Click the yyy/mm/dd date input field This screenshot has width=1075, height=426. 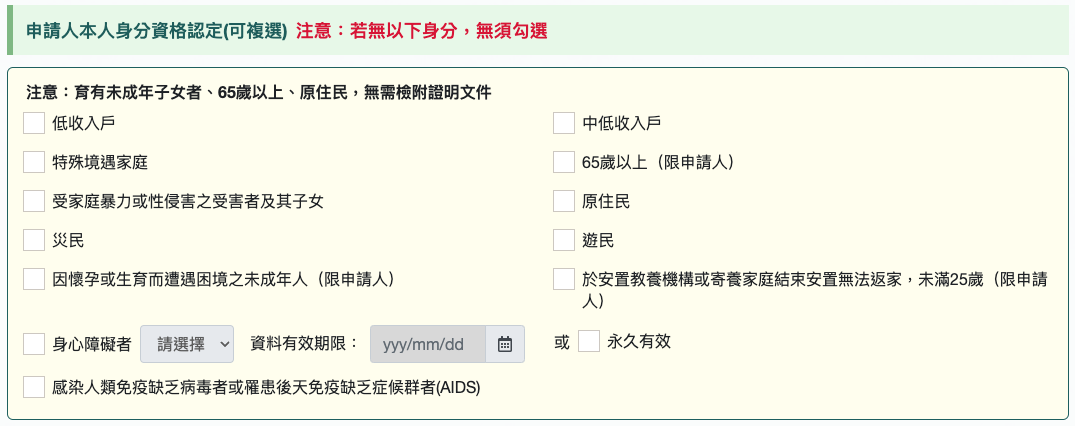(428, 344)
